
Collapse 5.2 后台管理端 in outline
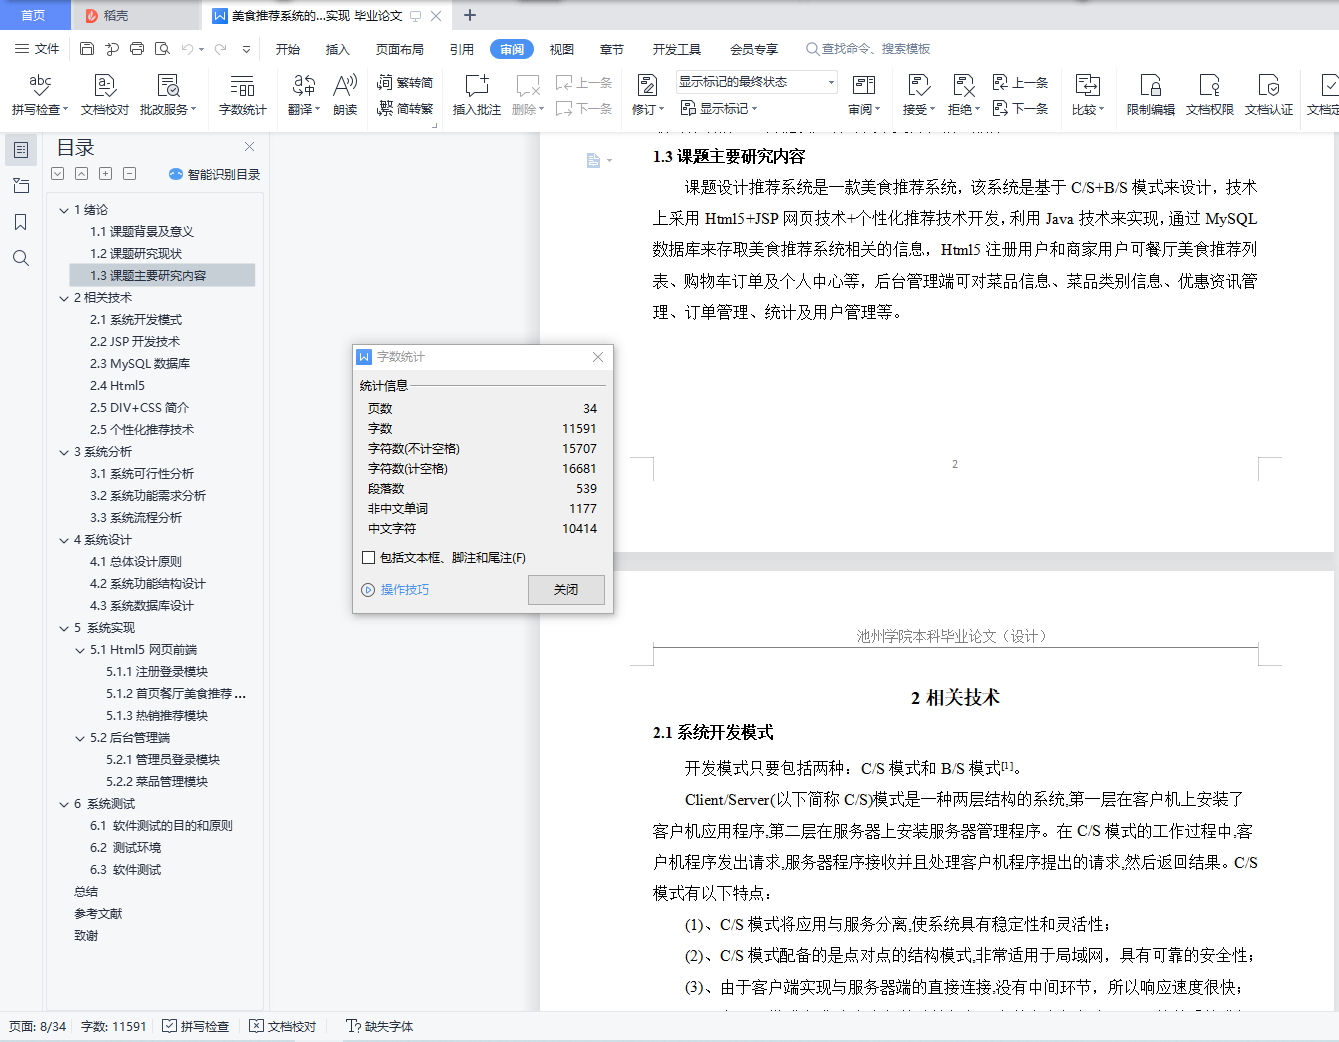80,738
